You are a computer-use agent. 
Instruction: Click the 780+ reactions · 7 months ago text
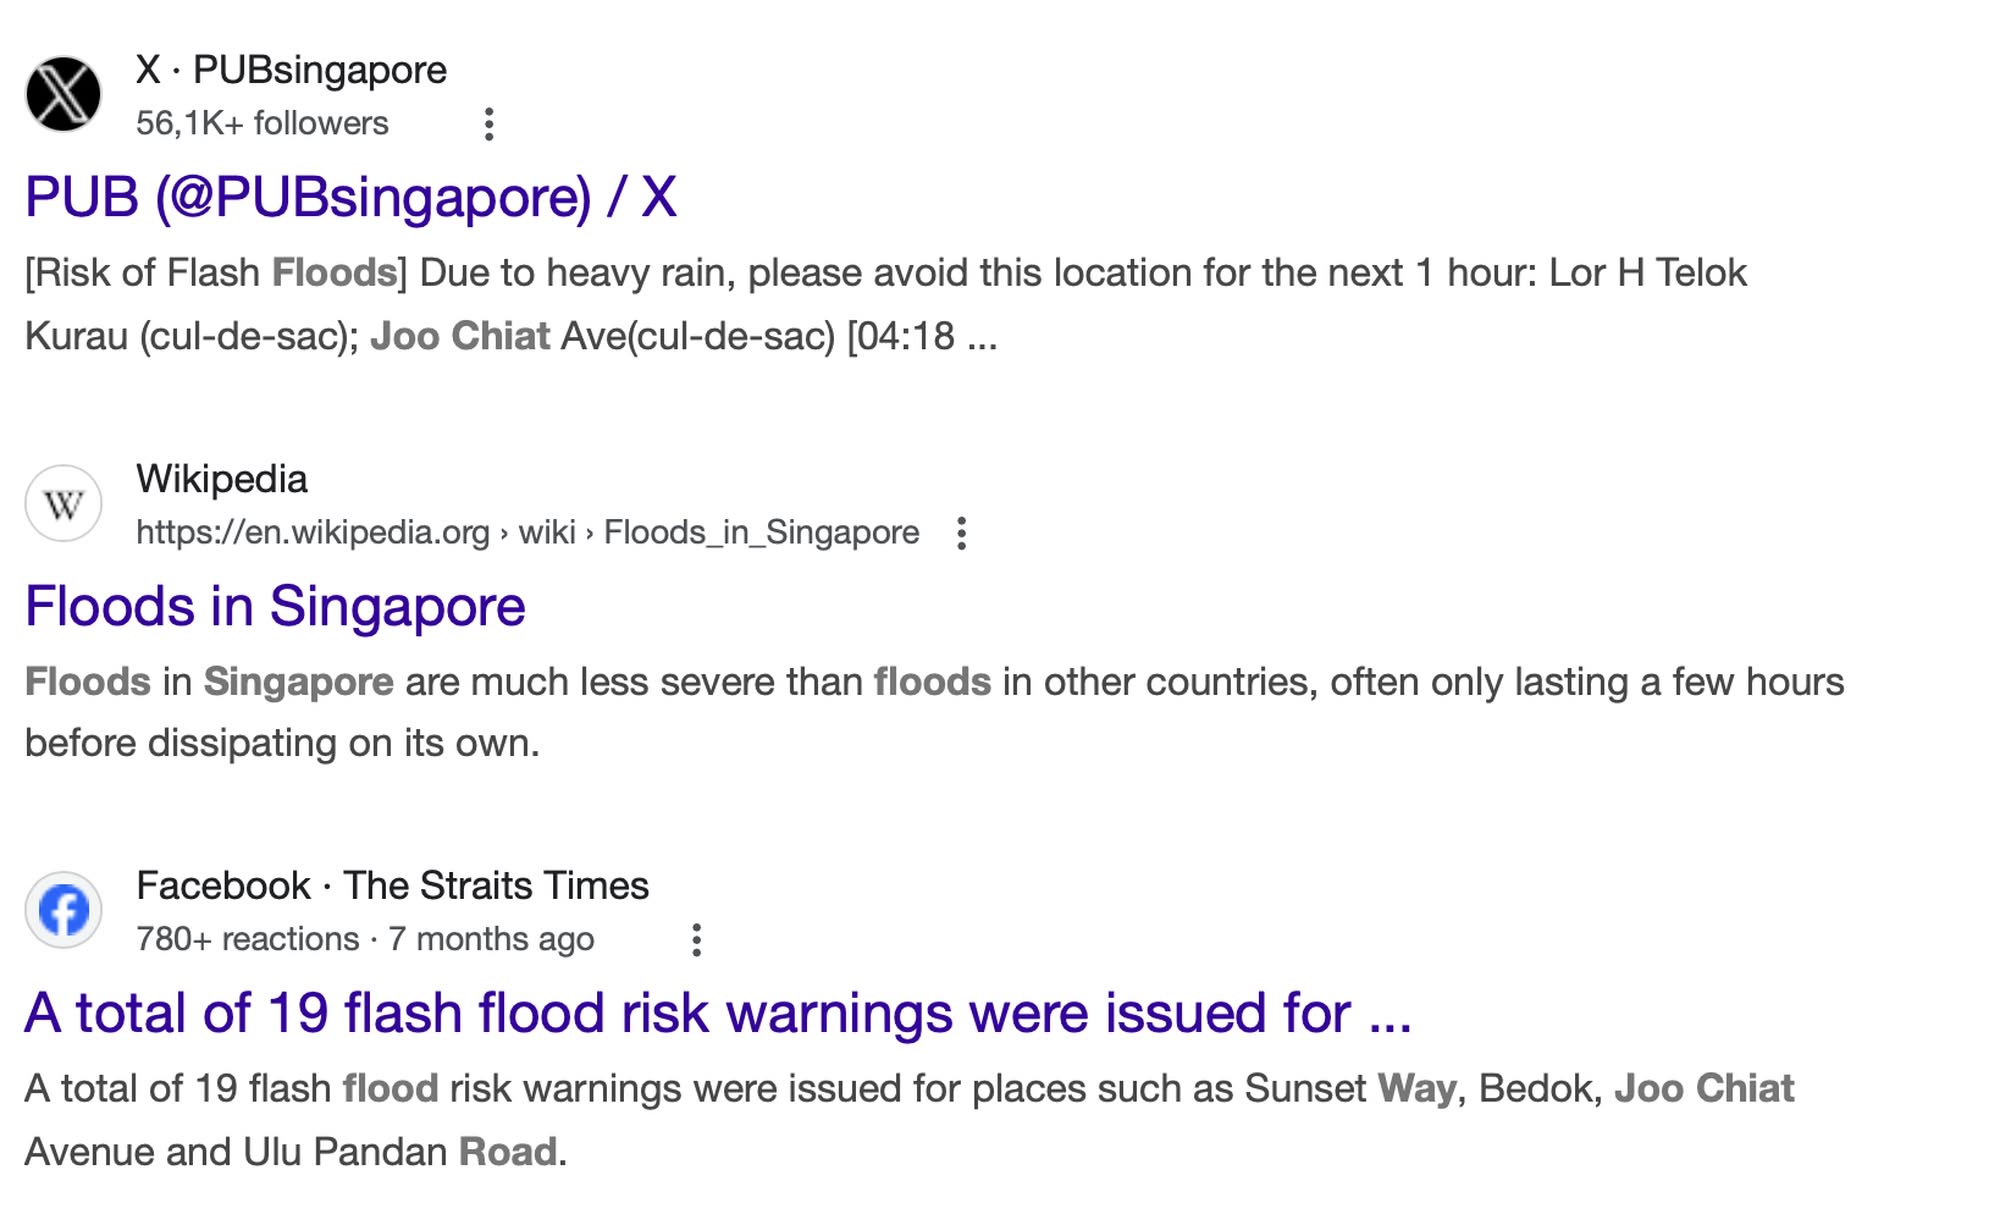click(x=365, y=939)
